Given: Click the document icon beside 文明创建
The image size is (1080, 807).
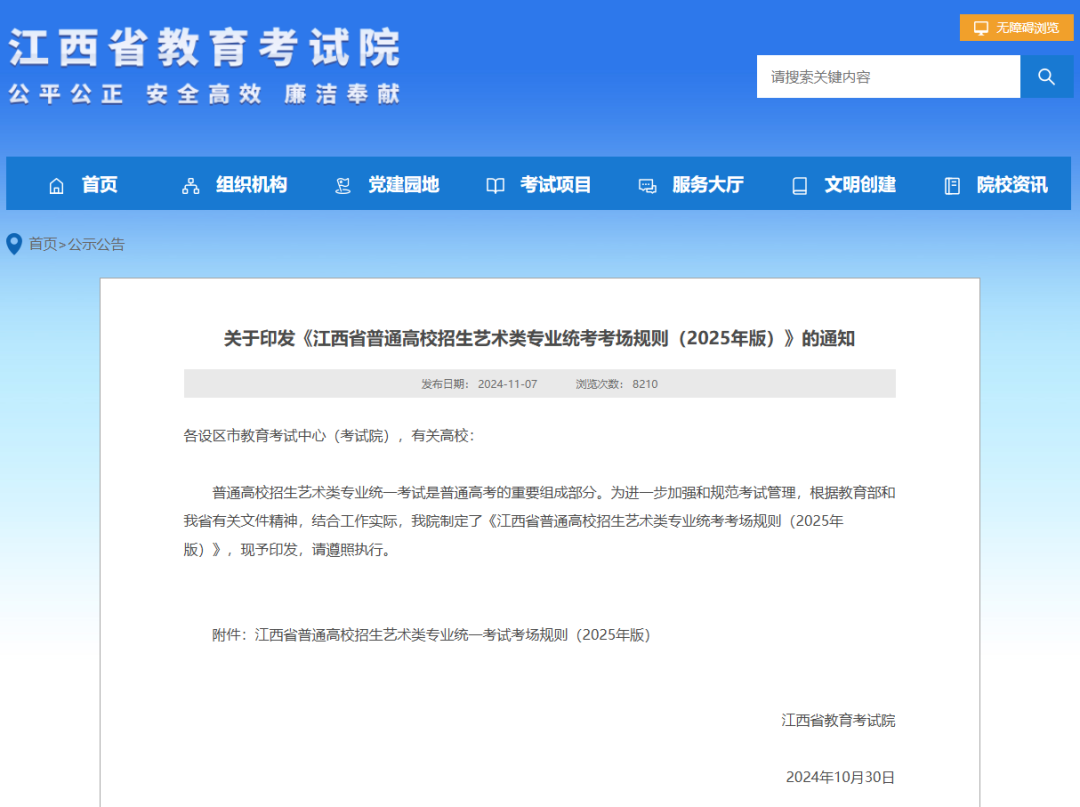Looking at the screenshot, I should 800,186.
